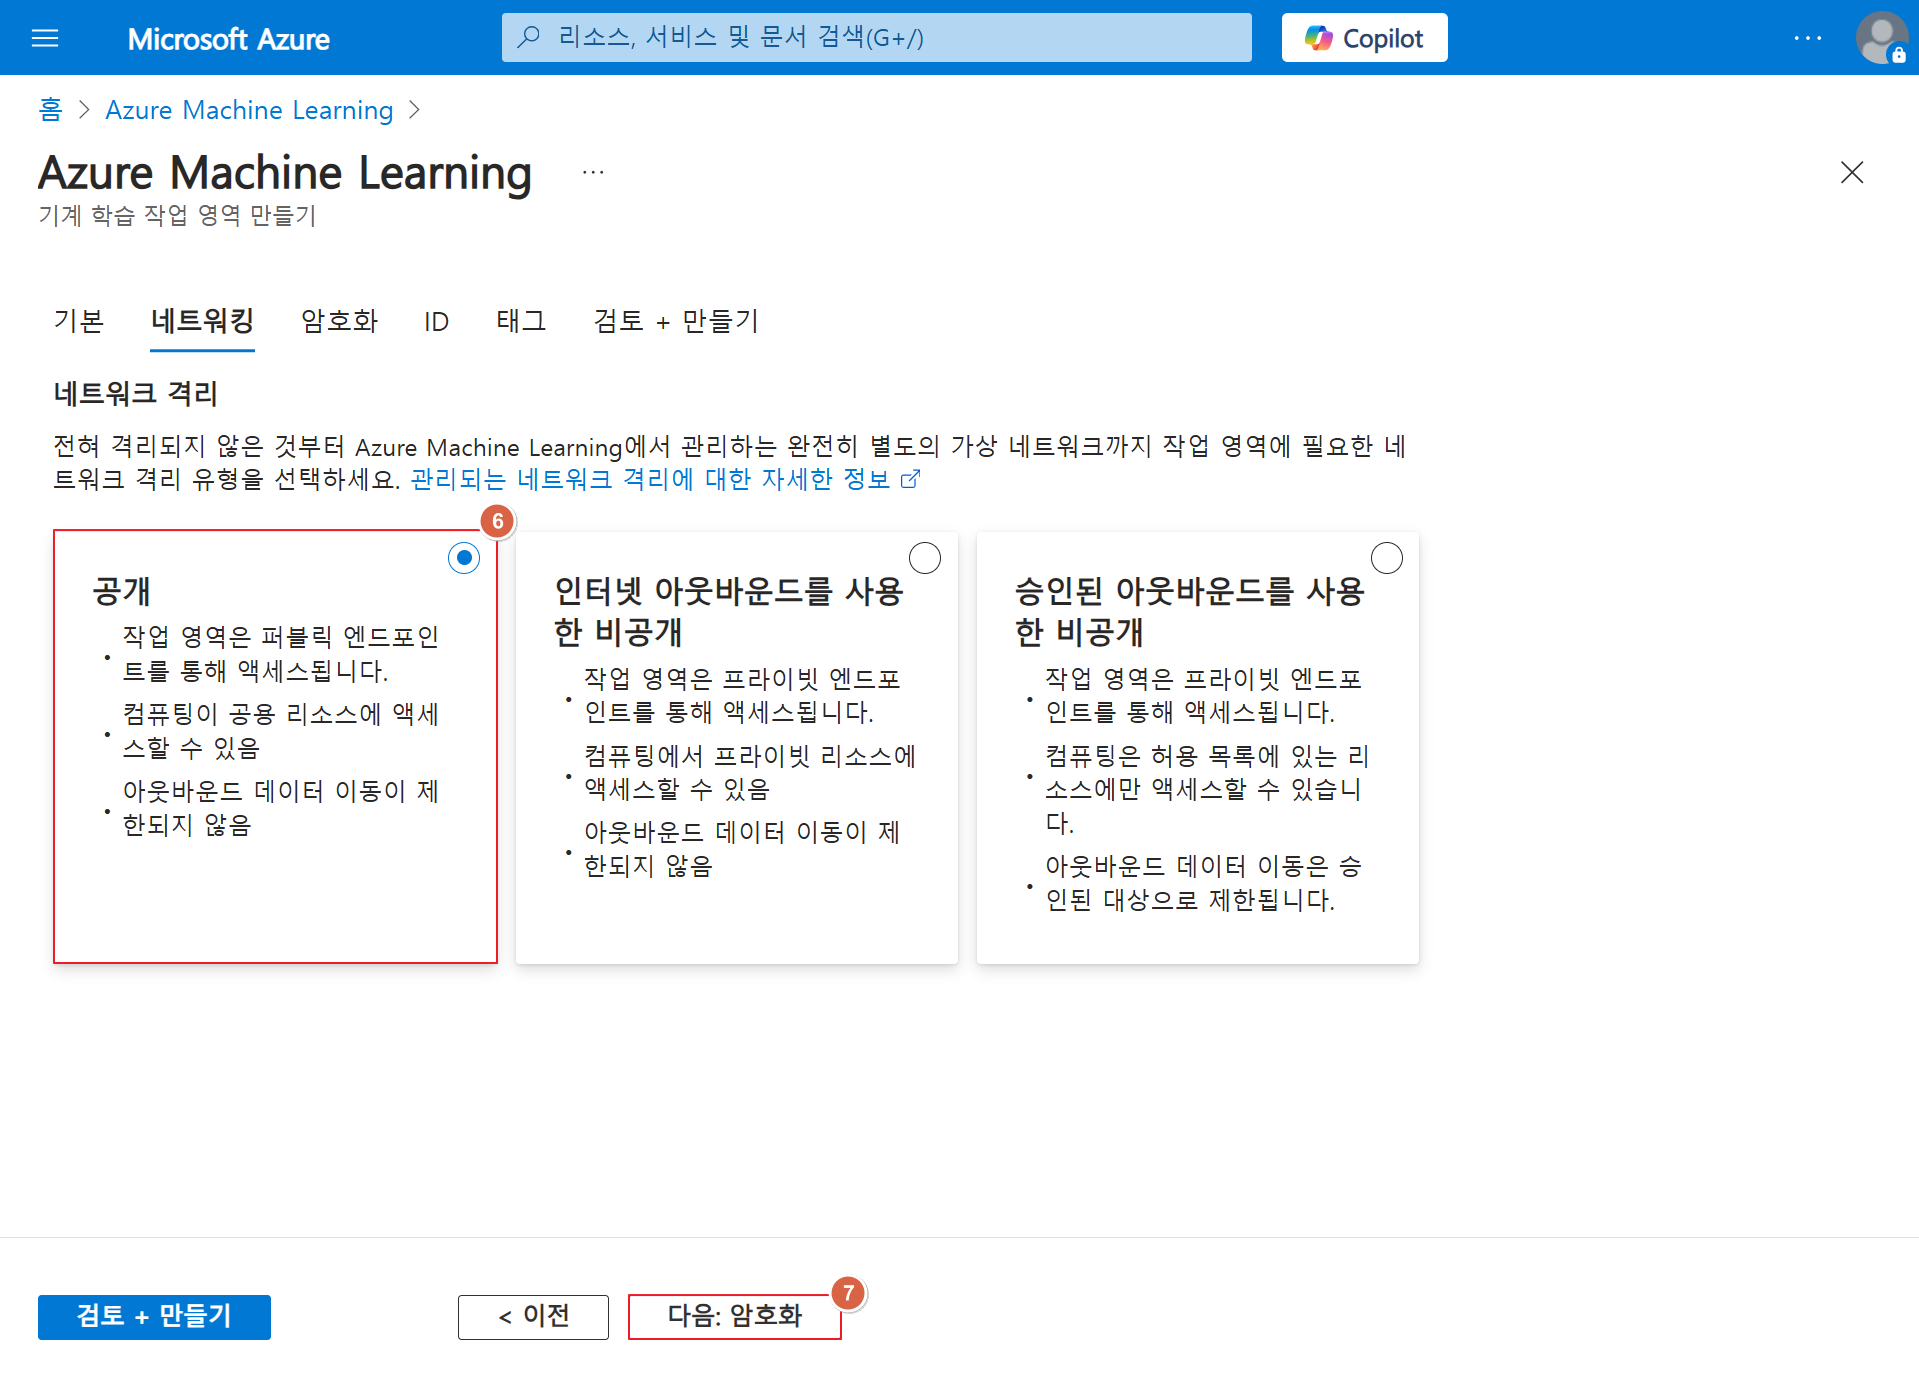Open the hamburger portal menu
The height and width of the screenshot is (1376, 1919).
pos(45,38)
